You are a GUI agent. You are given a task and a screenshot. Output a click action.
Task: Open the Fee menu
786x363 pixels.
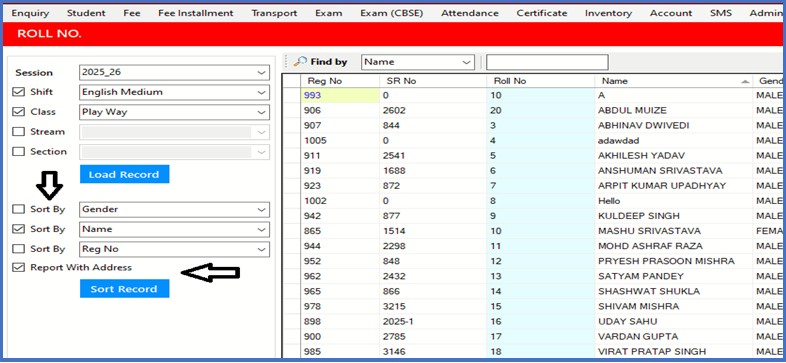coord(132,13)
